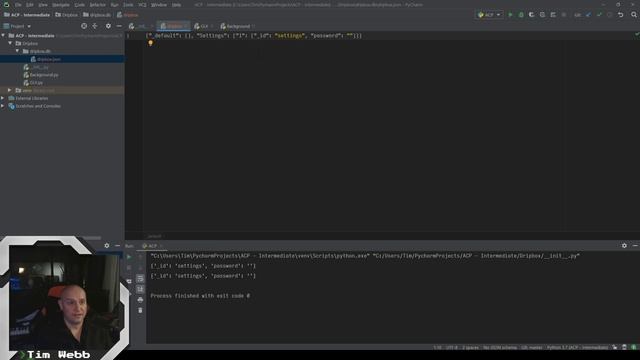The height and width of the screenshot is (360, 640).
Task: Rerun the program in the Run panel
Action: point(129,257)
